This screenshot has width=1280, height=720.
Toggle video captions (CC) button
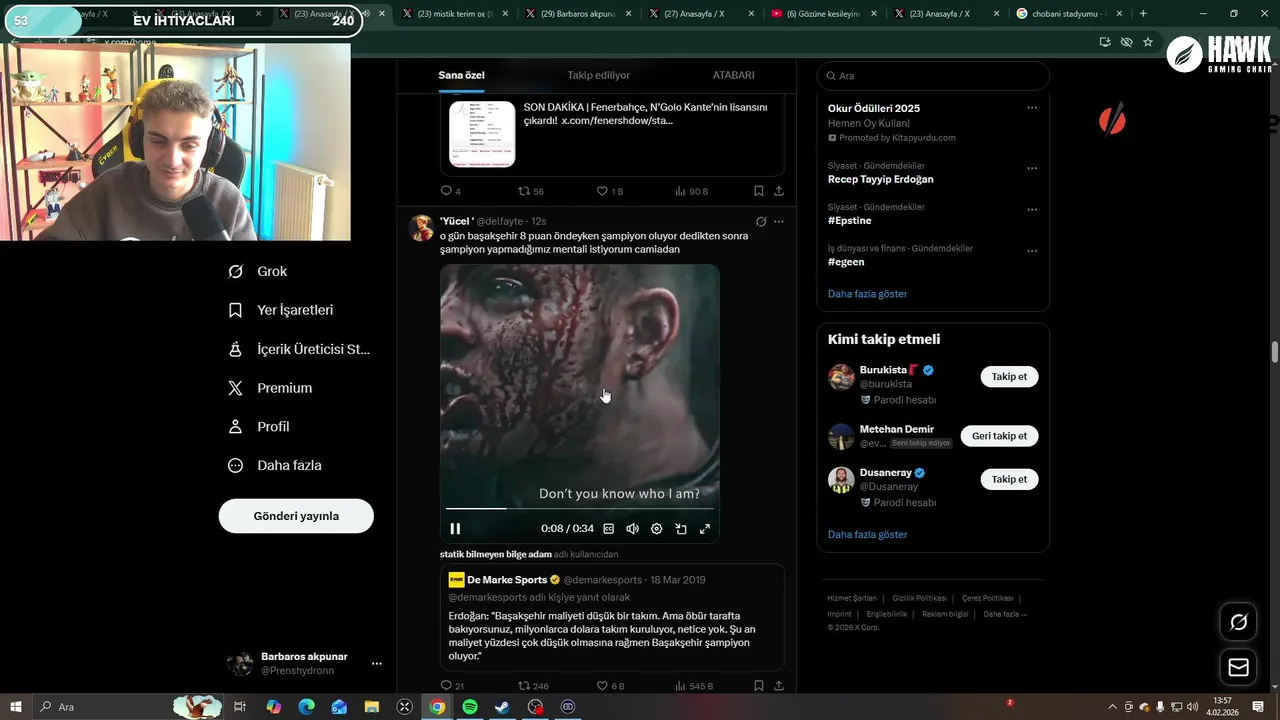click(x=608, y=529)
